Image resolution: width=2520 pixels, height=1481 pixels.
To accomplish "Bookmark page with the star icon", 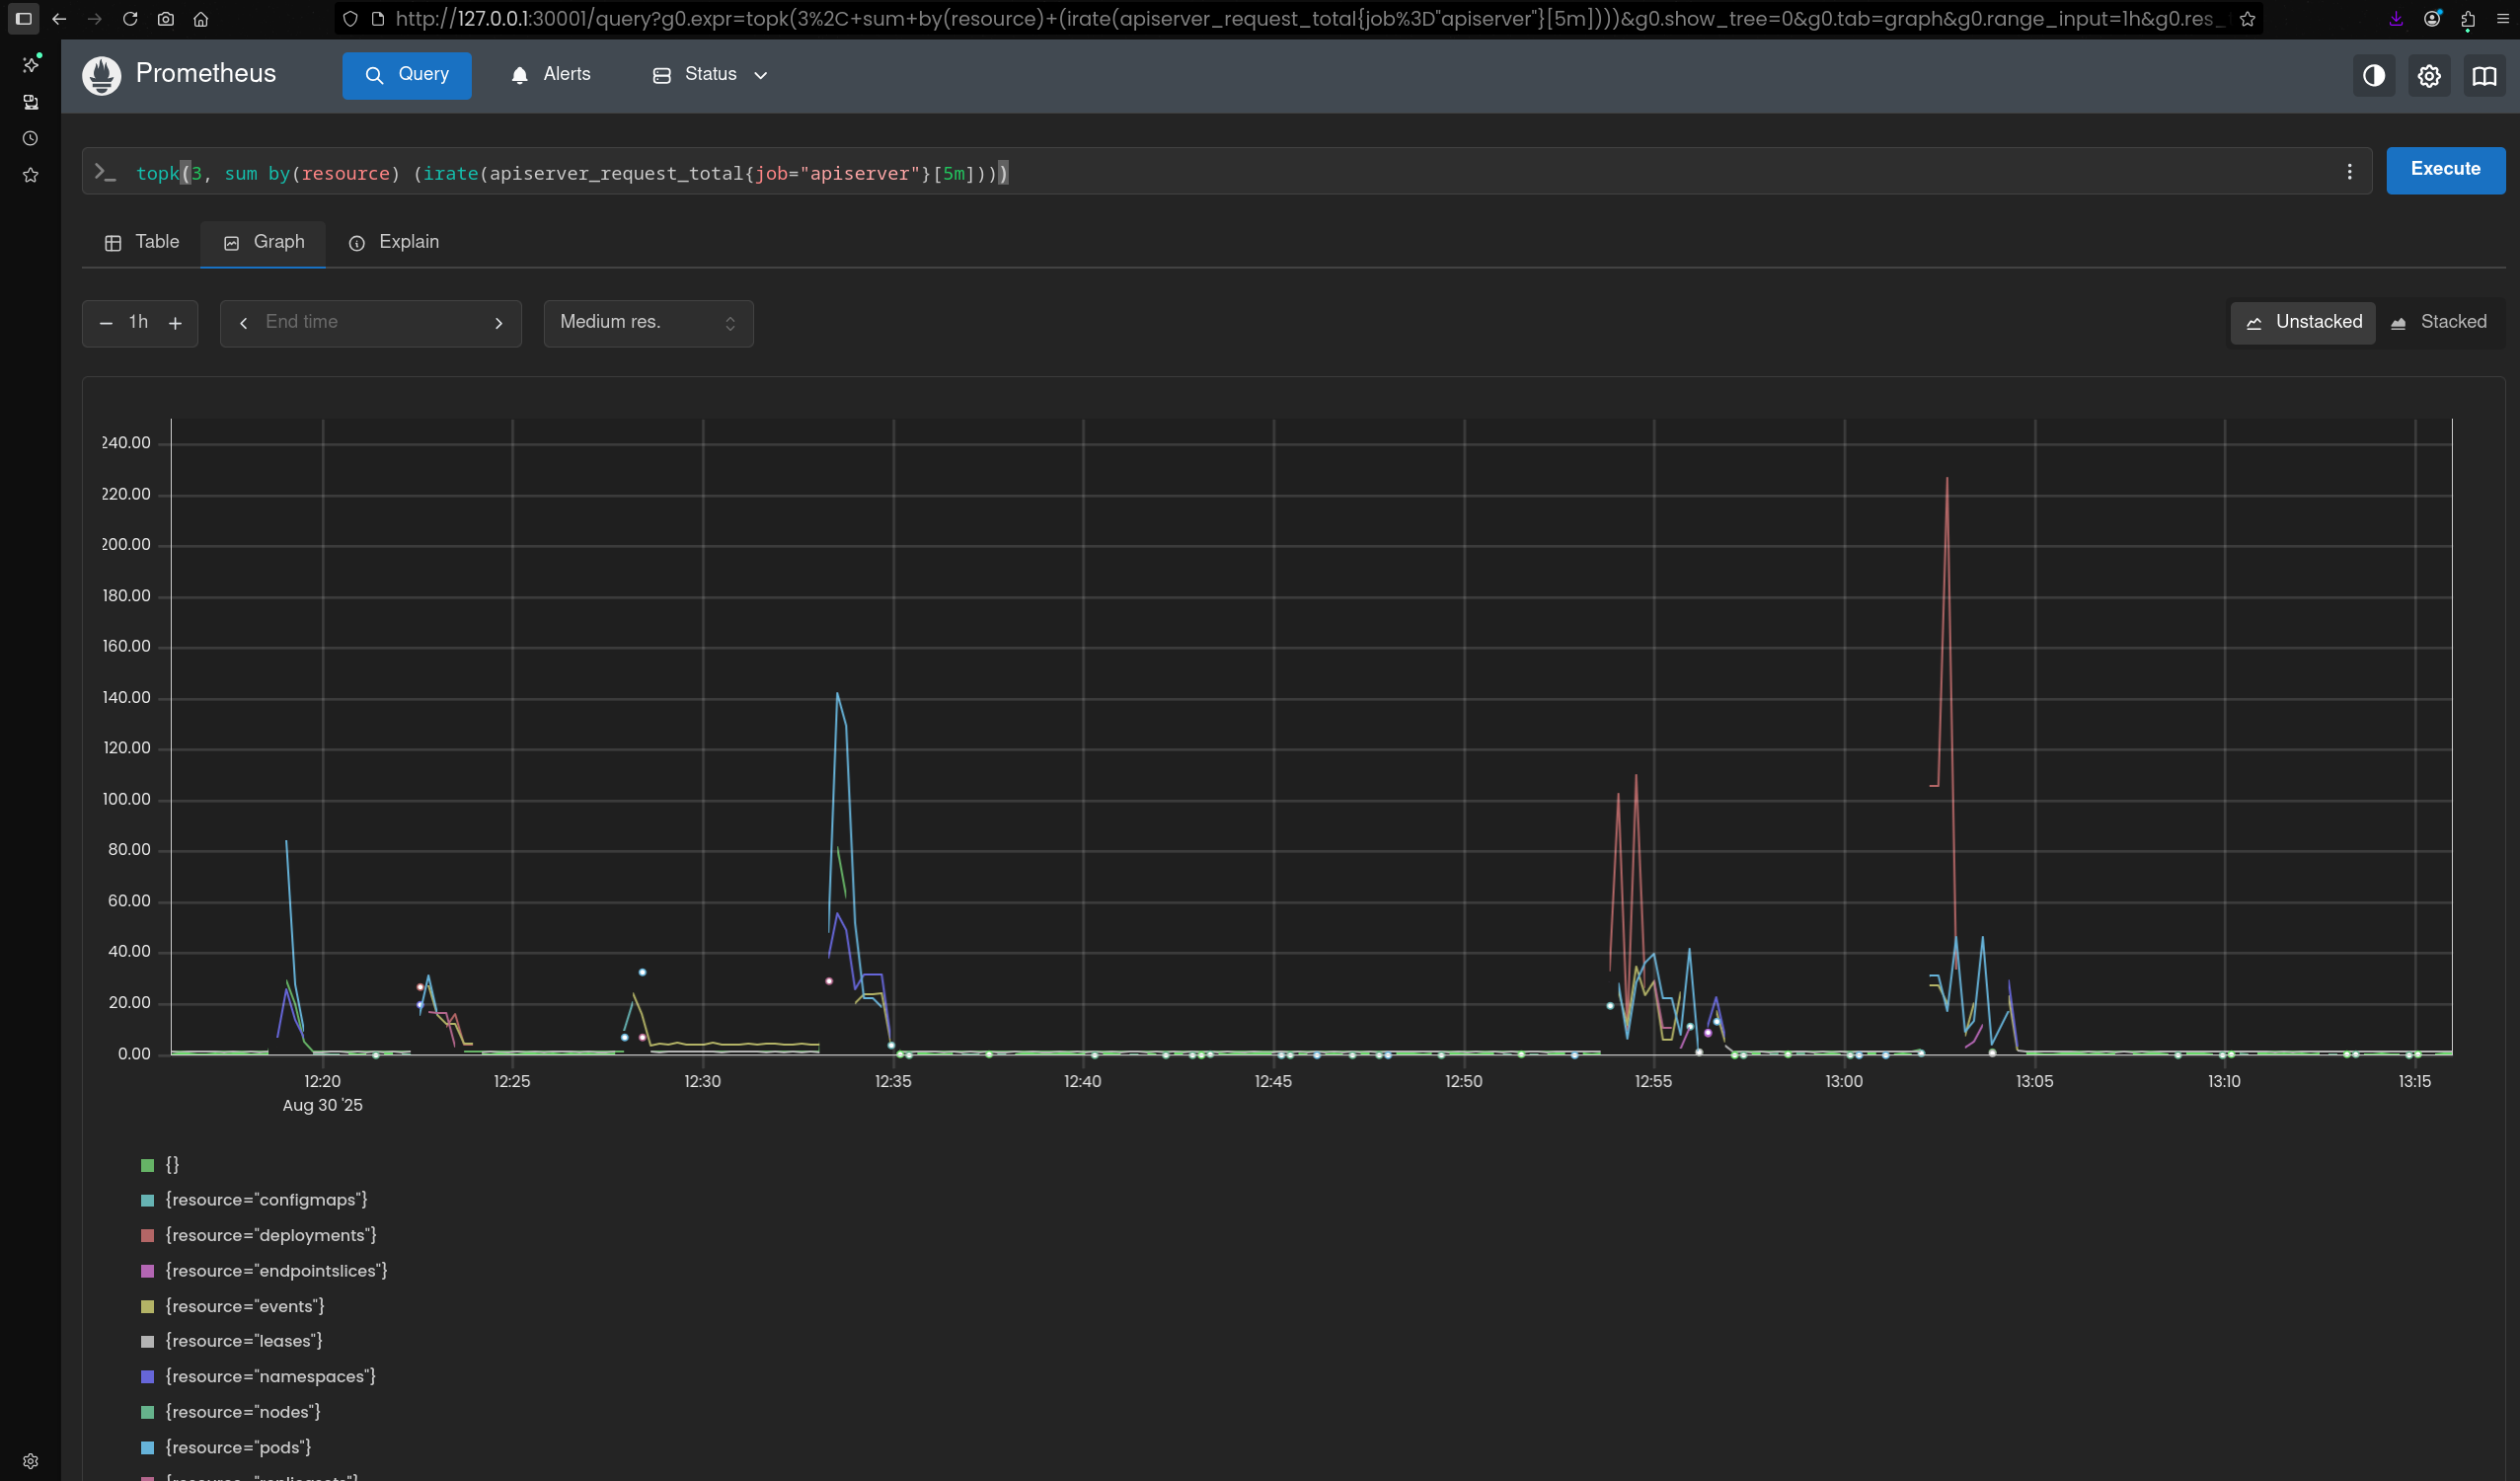I will tap(2247, 19).
